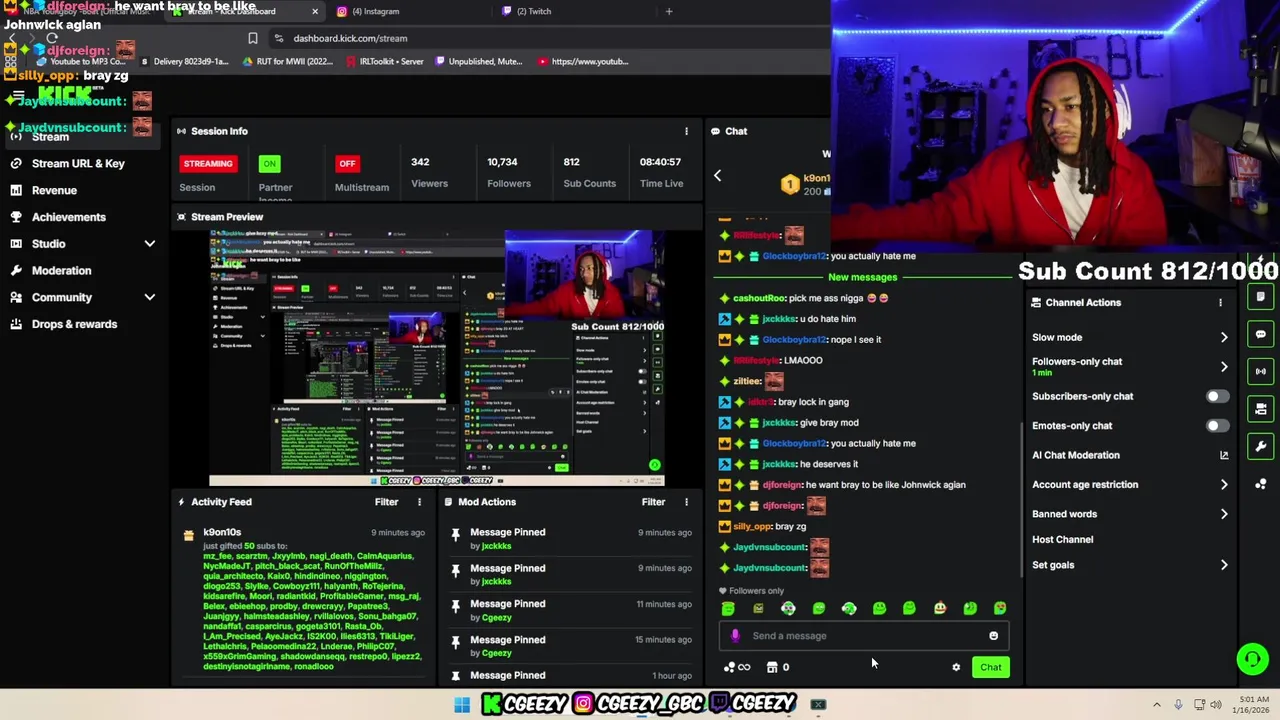This screenshot has height=720, width=1280.
Task: Click the dashboard.kick.com/stream address bar
Action: (x=350, y=38)
